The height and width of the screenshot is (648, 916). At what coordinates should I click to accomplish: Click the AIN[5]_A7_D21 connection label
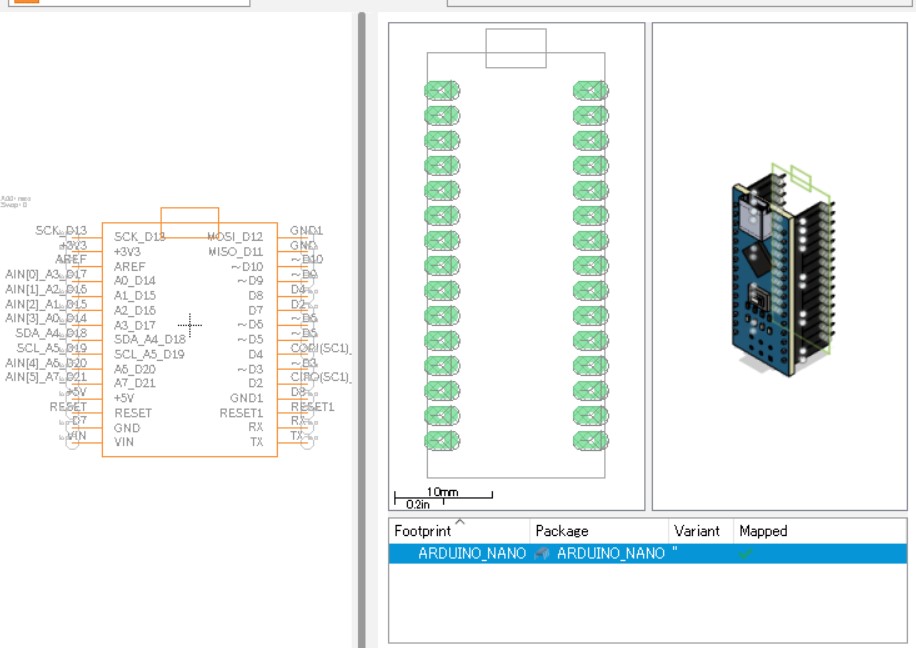coord(46,377)
